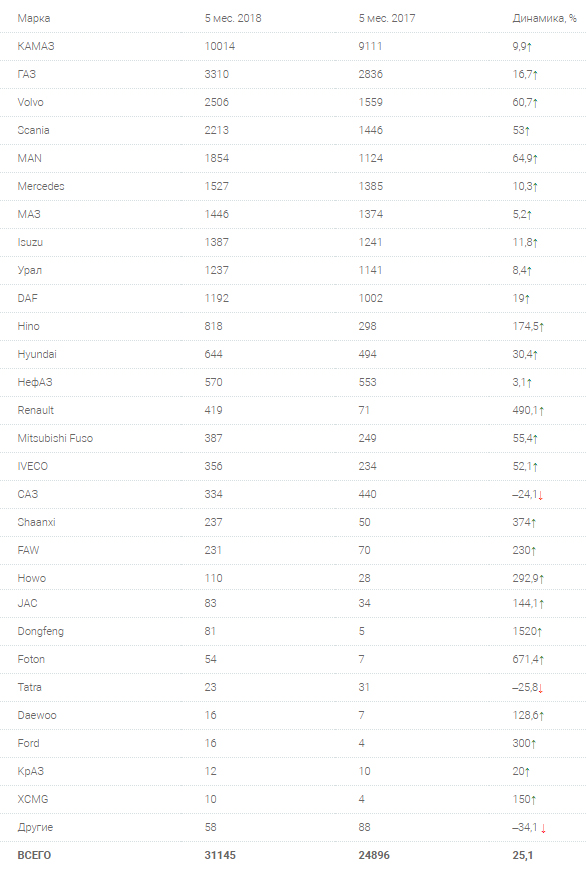This screenshot has height=877, width=586.
Task: Click the up arrow beside Dongfeng's 1520
Action: pos(540,632)
